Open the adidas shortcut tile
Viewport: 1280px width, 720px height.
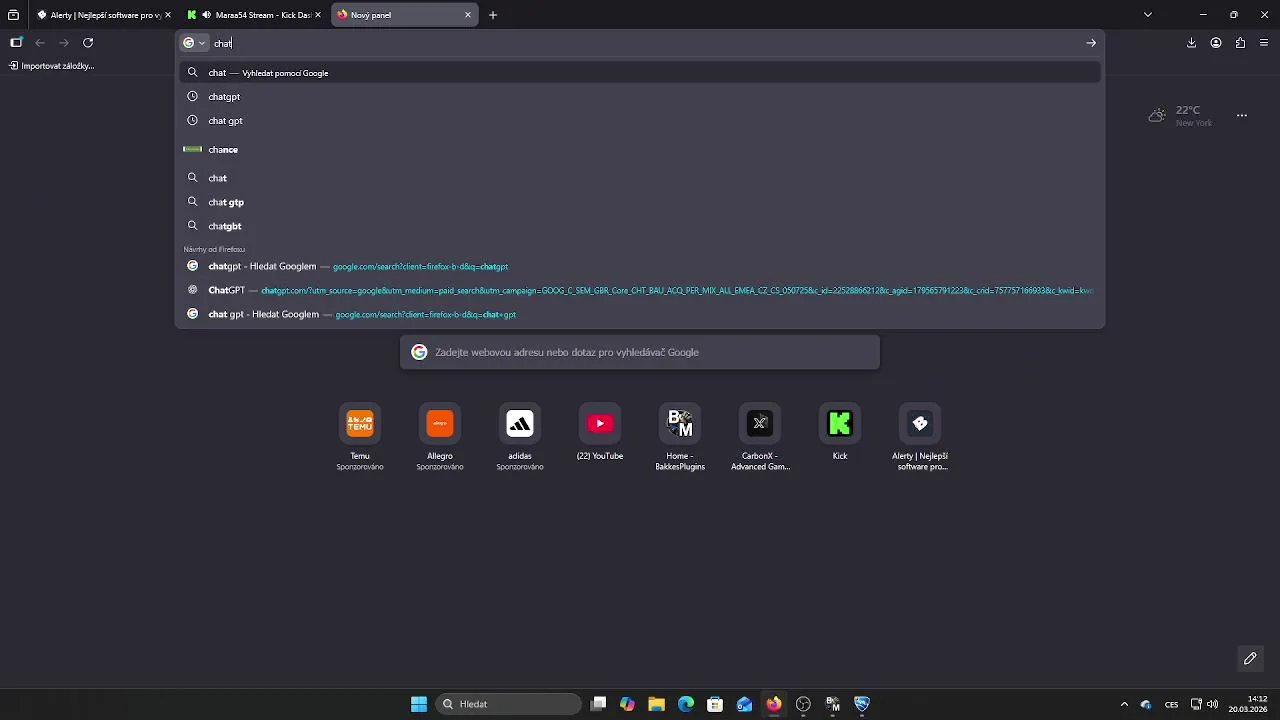(x=520, y=437)
